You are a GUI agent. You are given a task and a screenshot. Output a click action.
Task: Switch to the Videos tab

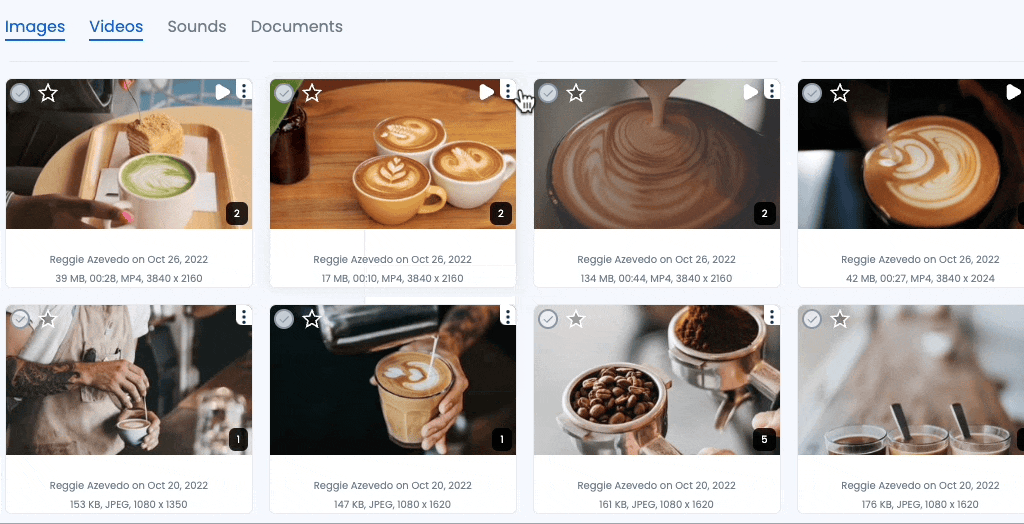(x=116, y=27)
